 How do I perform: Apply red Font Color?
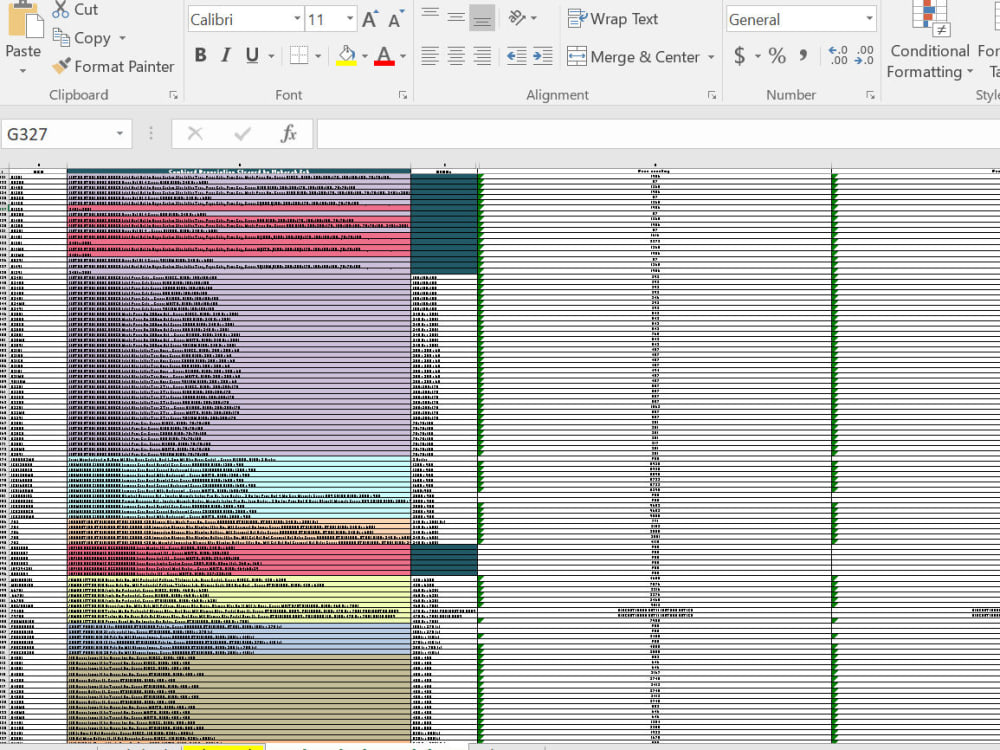[384, 55]
